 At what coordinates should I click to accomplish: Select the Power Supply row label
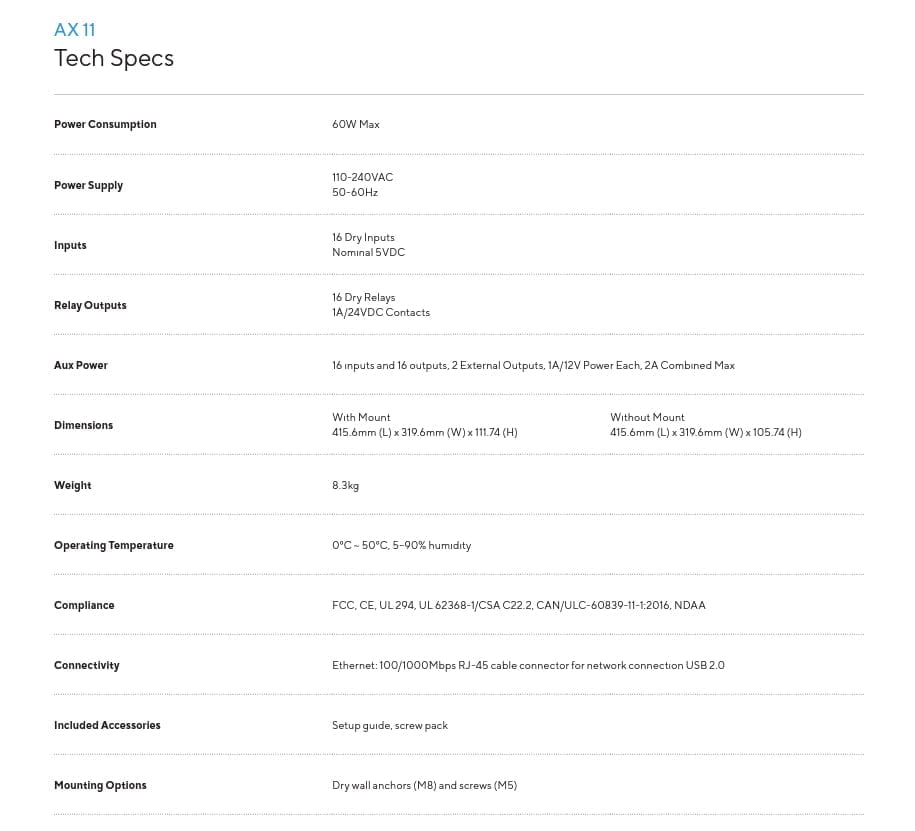coord(88,186)
